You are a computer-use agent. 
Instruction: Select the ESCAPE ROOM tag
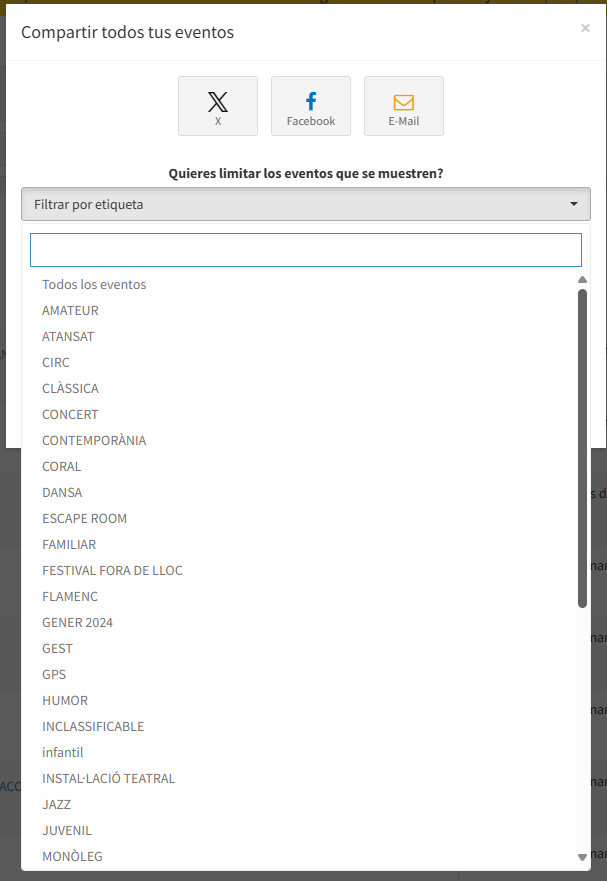tap(84, 519)
